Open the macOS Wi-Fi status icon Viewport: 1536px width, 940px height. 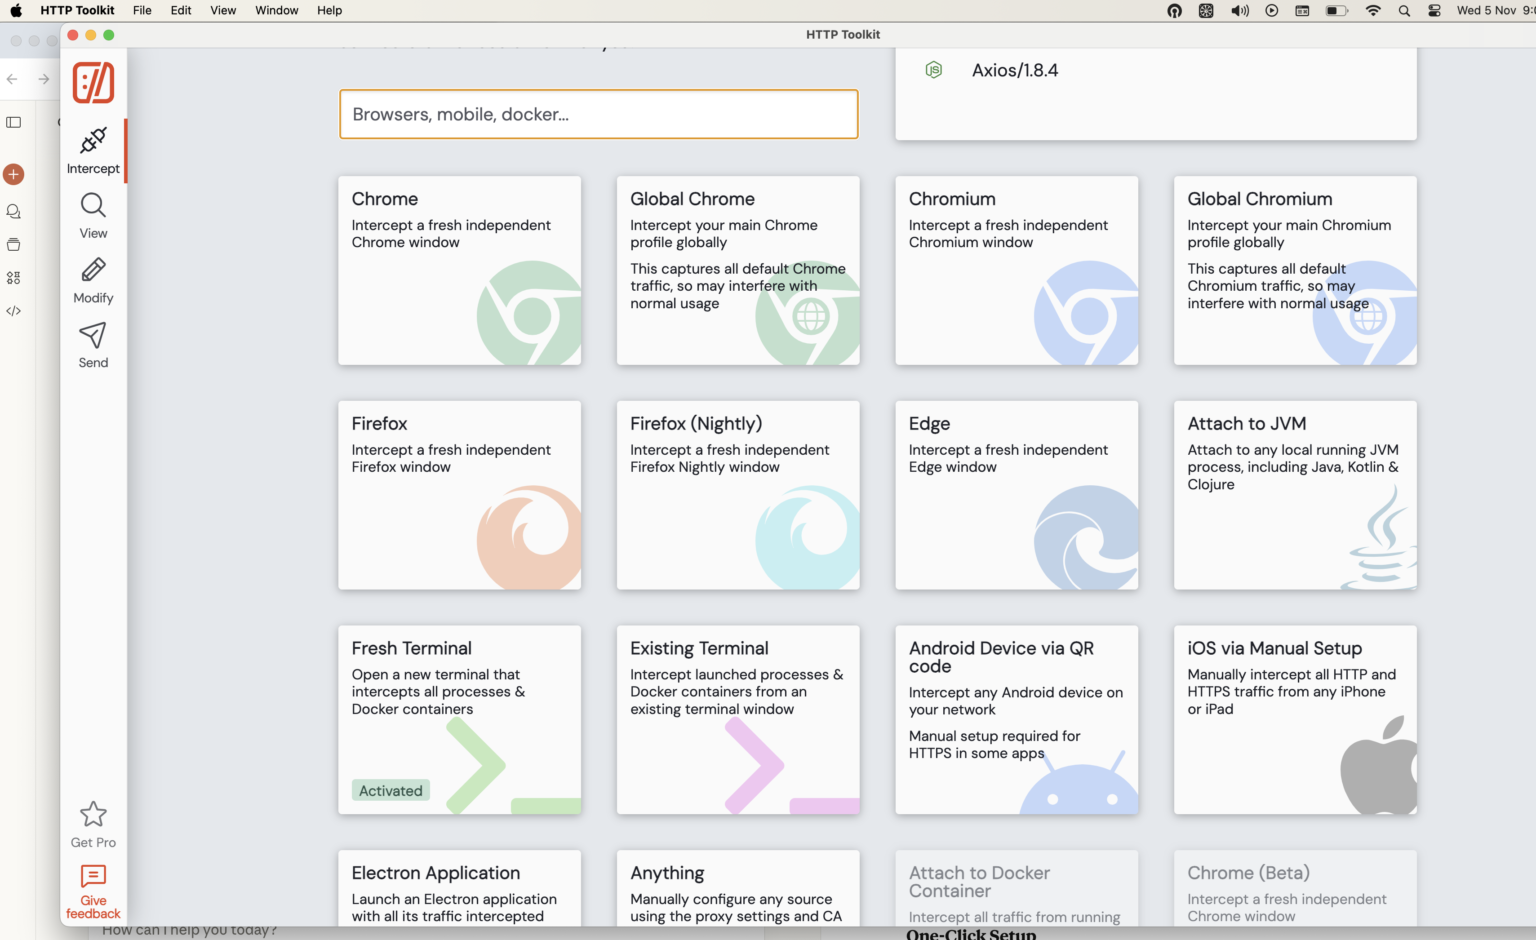pos(1373,10)
